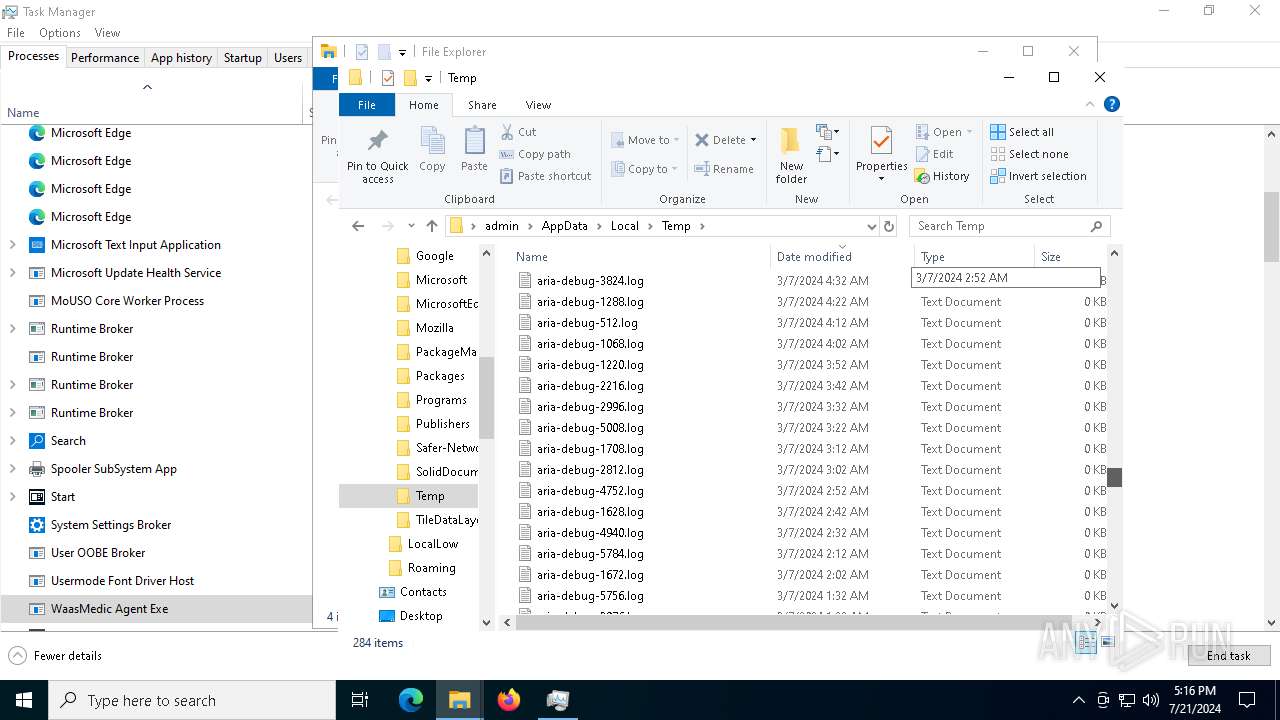The image size is (1280, 720).
Task: Click the Task Manager vertical scrollbar
Action: [1271, 228]
